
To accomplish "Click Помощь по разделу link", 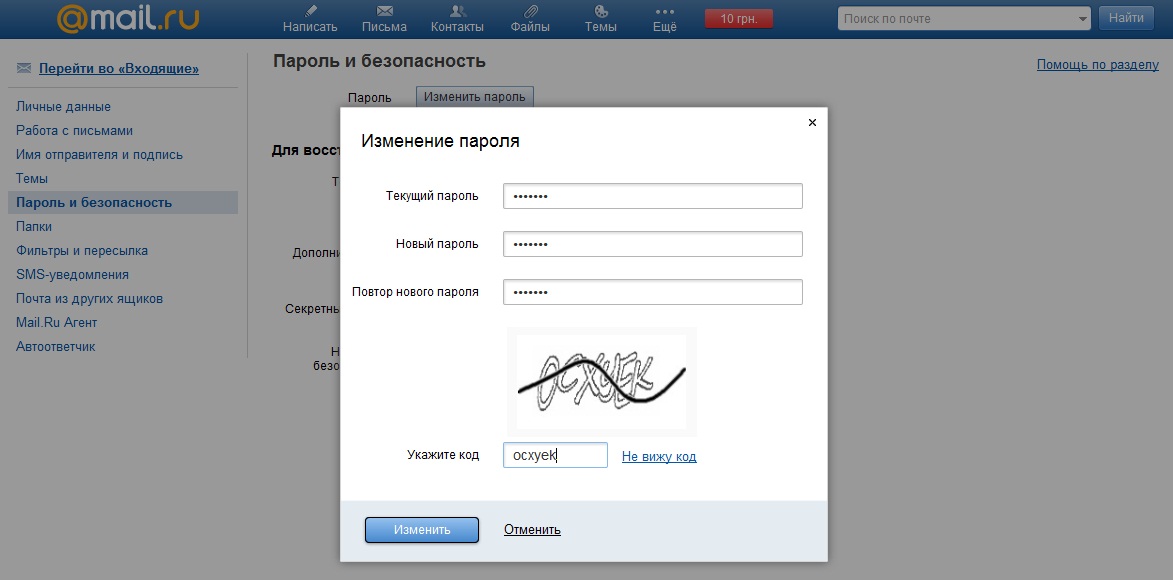I will 1097,64.
